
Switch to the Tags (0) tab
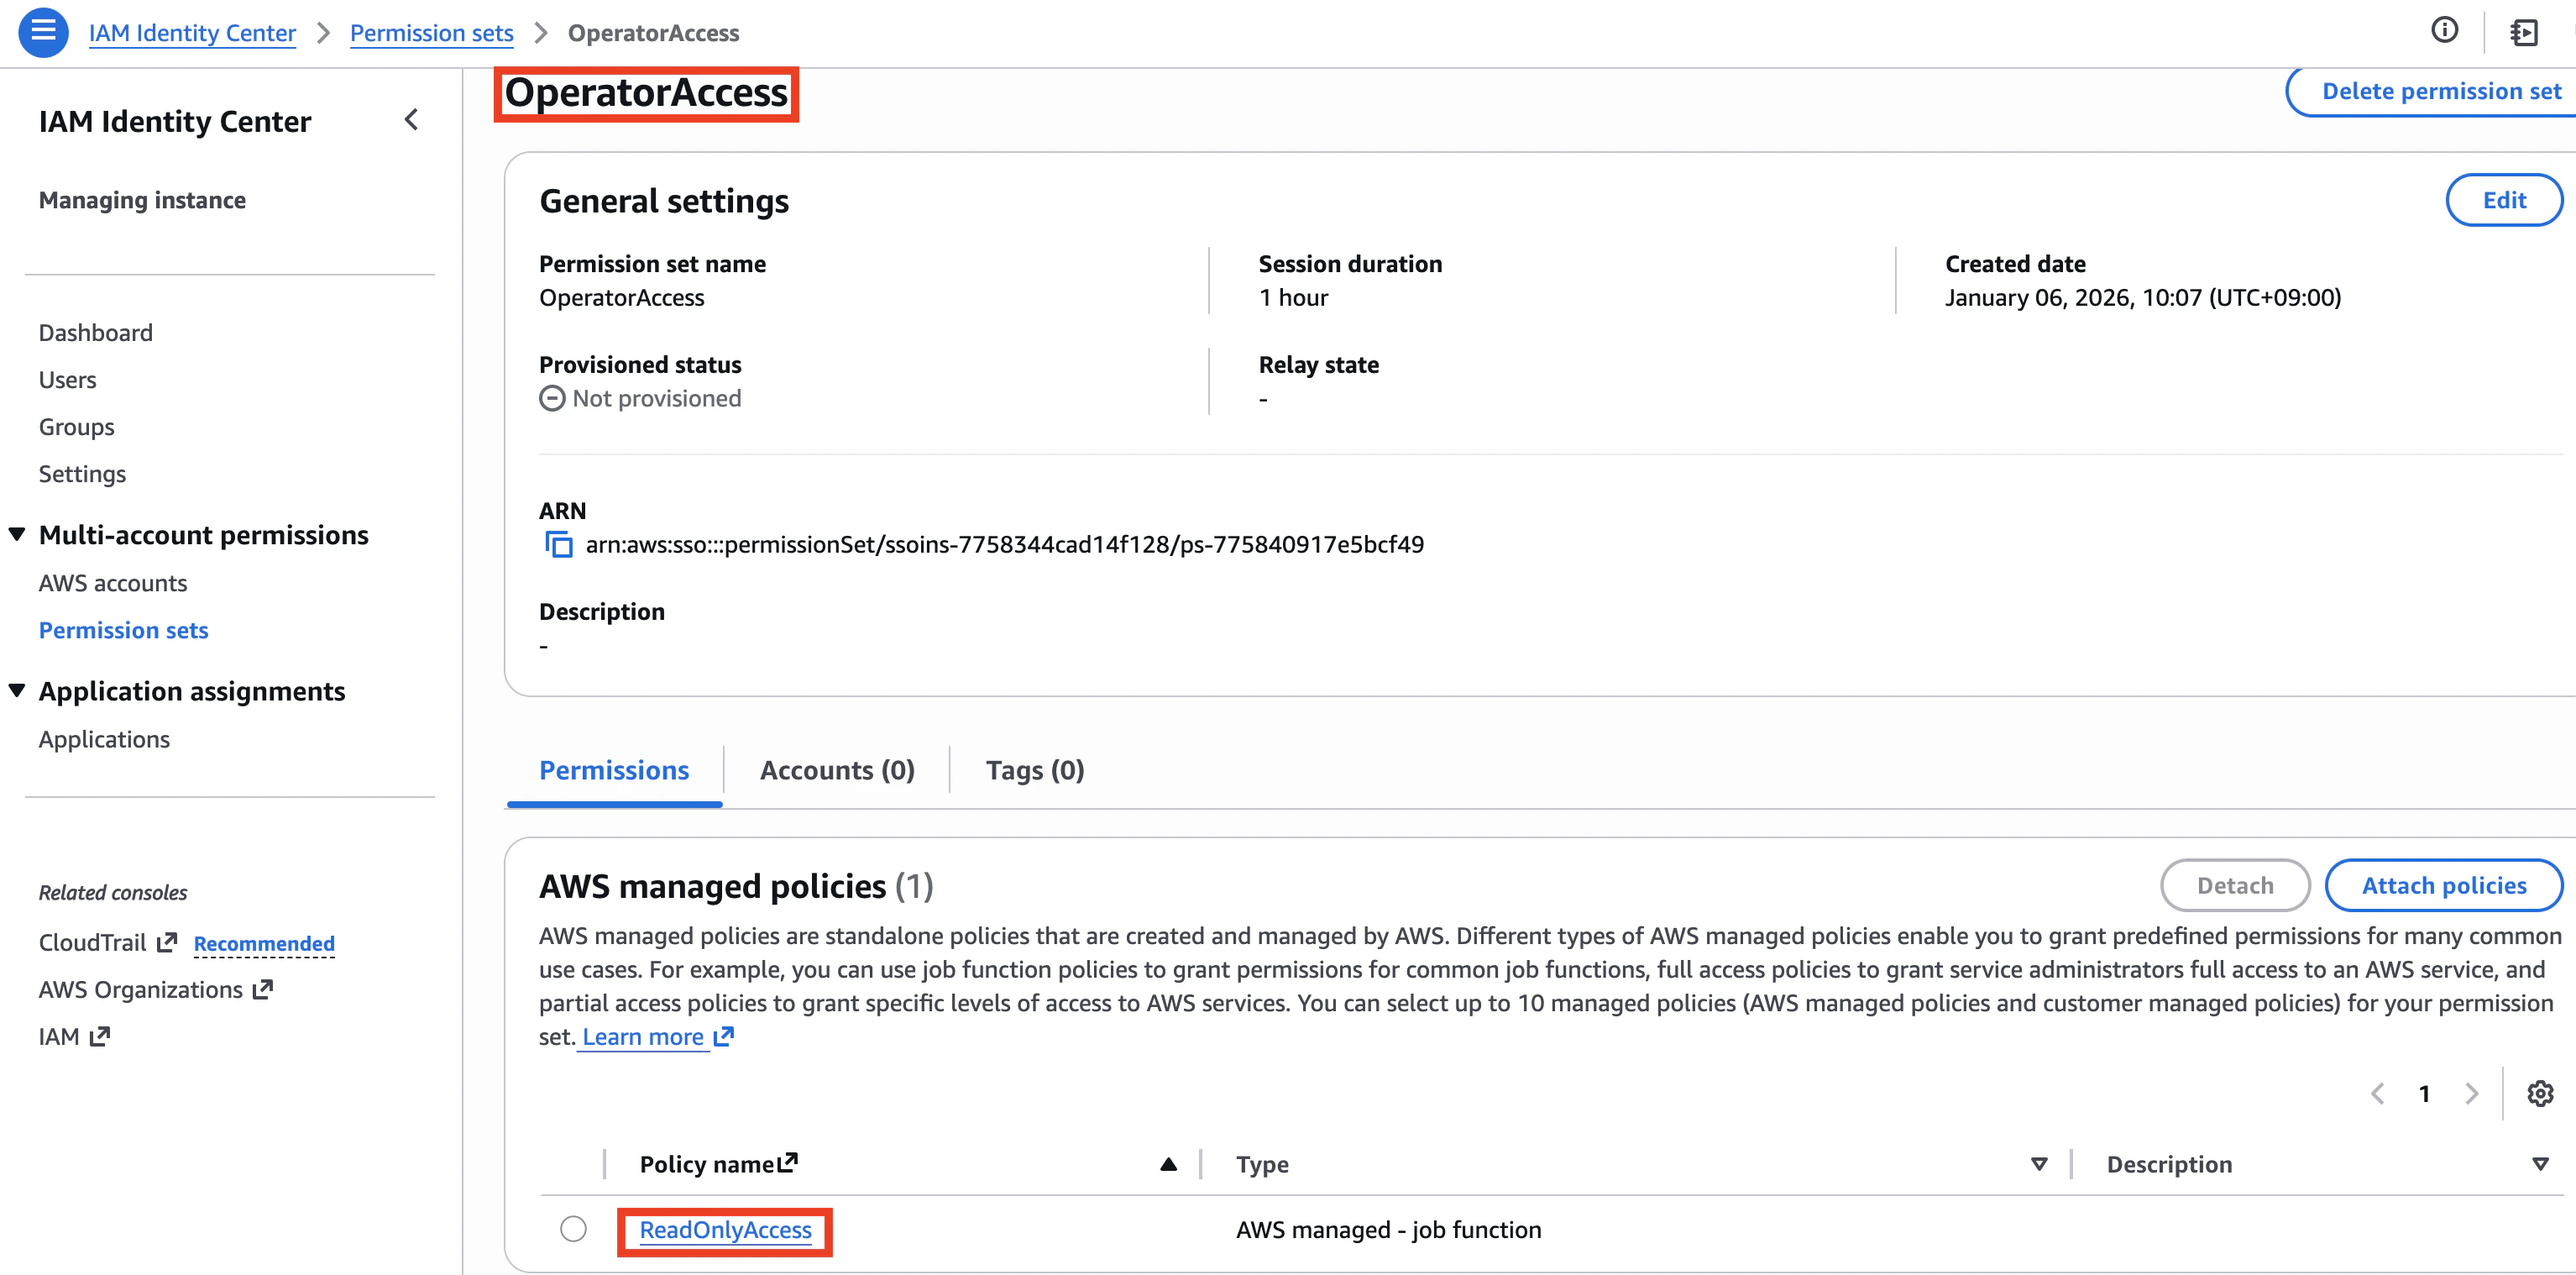pyautogui.click(x=1034, y=770)
